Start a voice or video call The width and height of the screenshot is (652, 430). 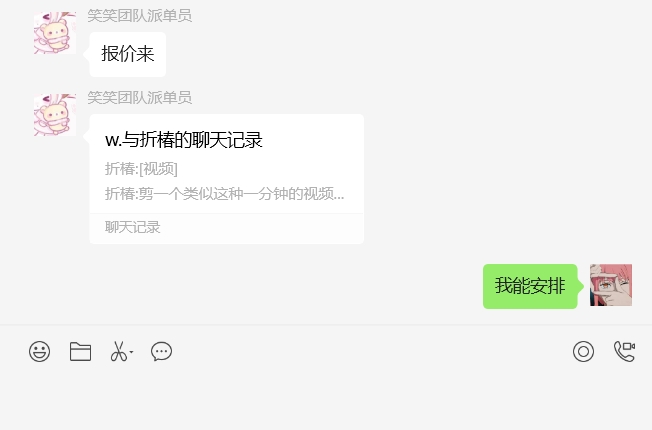tap(625, 351)
